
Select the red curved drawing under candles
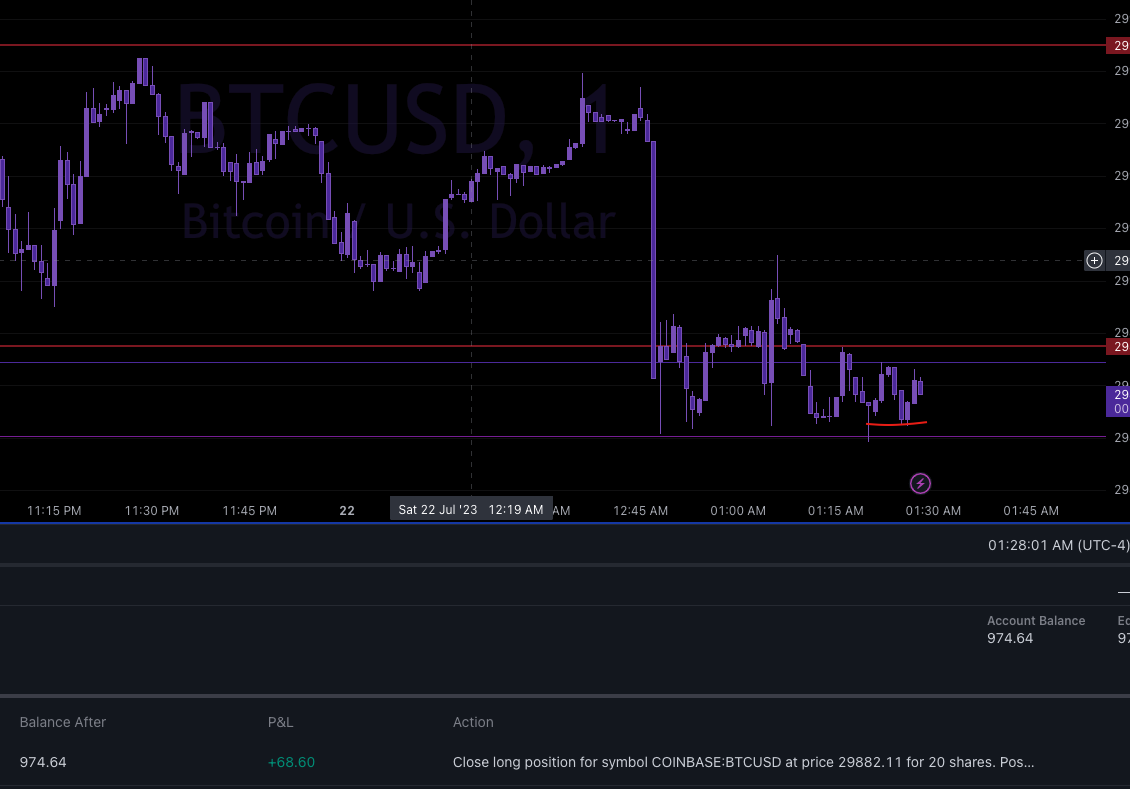coord(897,423)
